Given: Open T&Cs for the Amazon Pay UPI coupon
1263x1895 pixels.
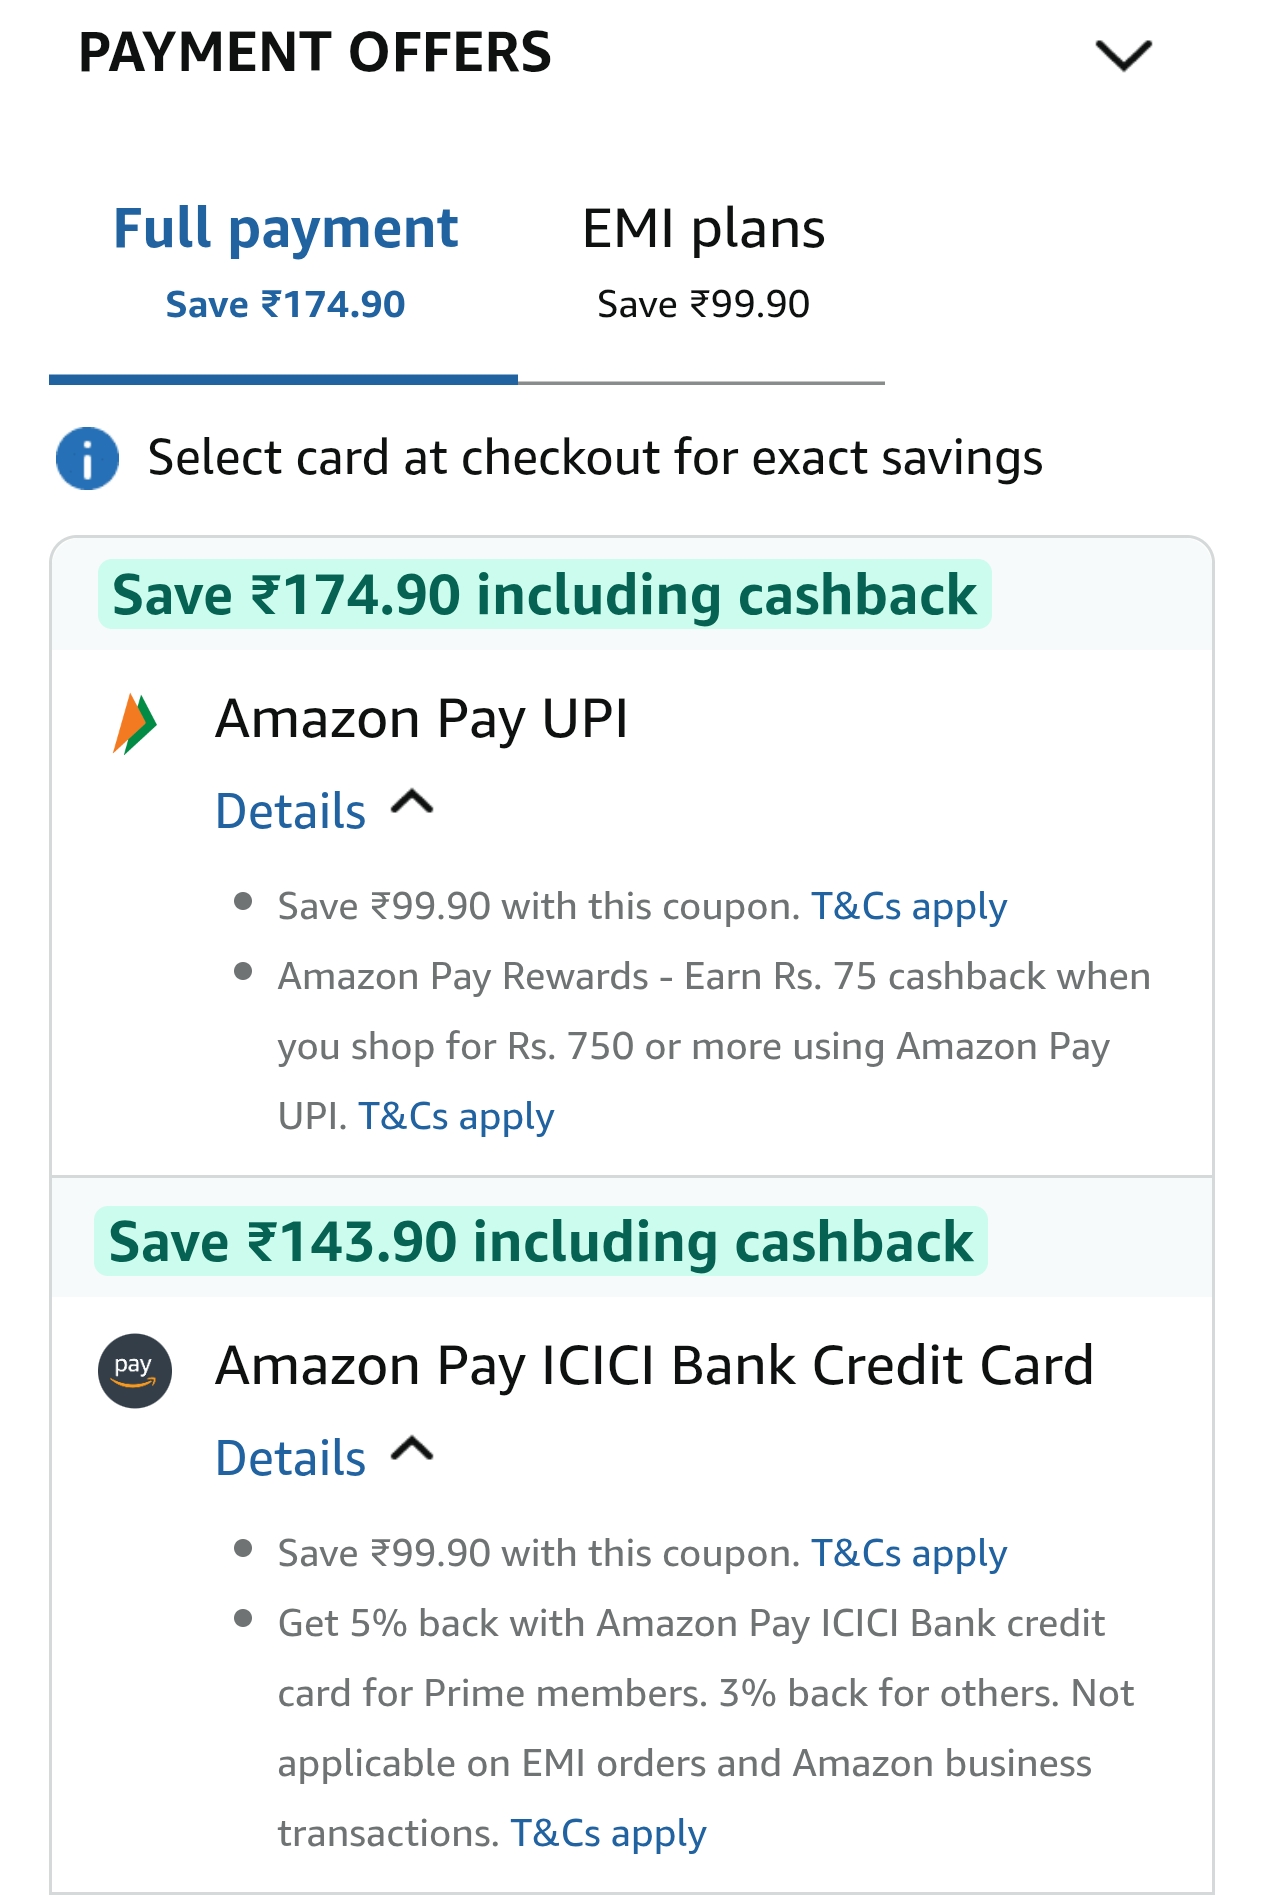Looking at the screenshot, I should pyautogui.click(x=908, y=907).
